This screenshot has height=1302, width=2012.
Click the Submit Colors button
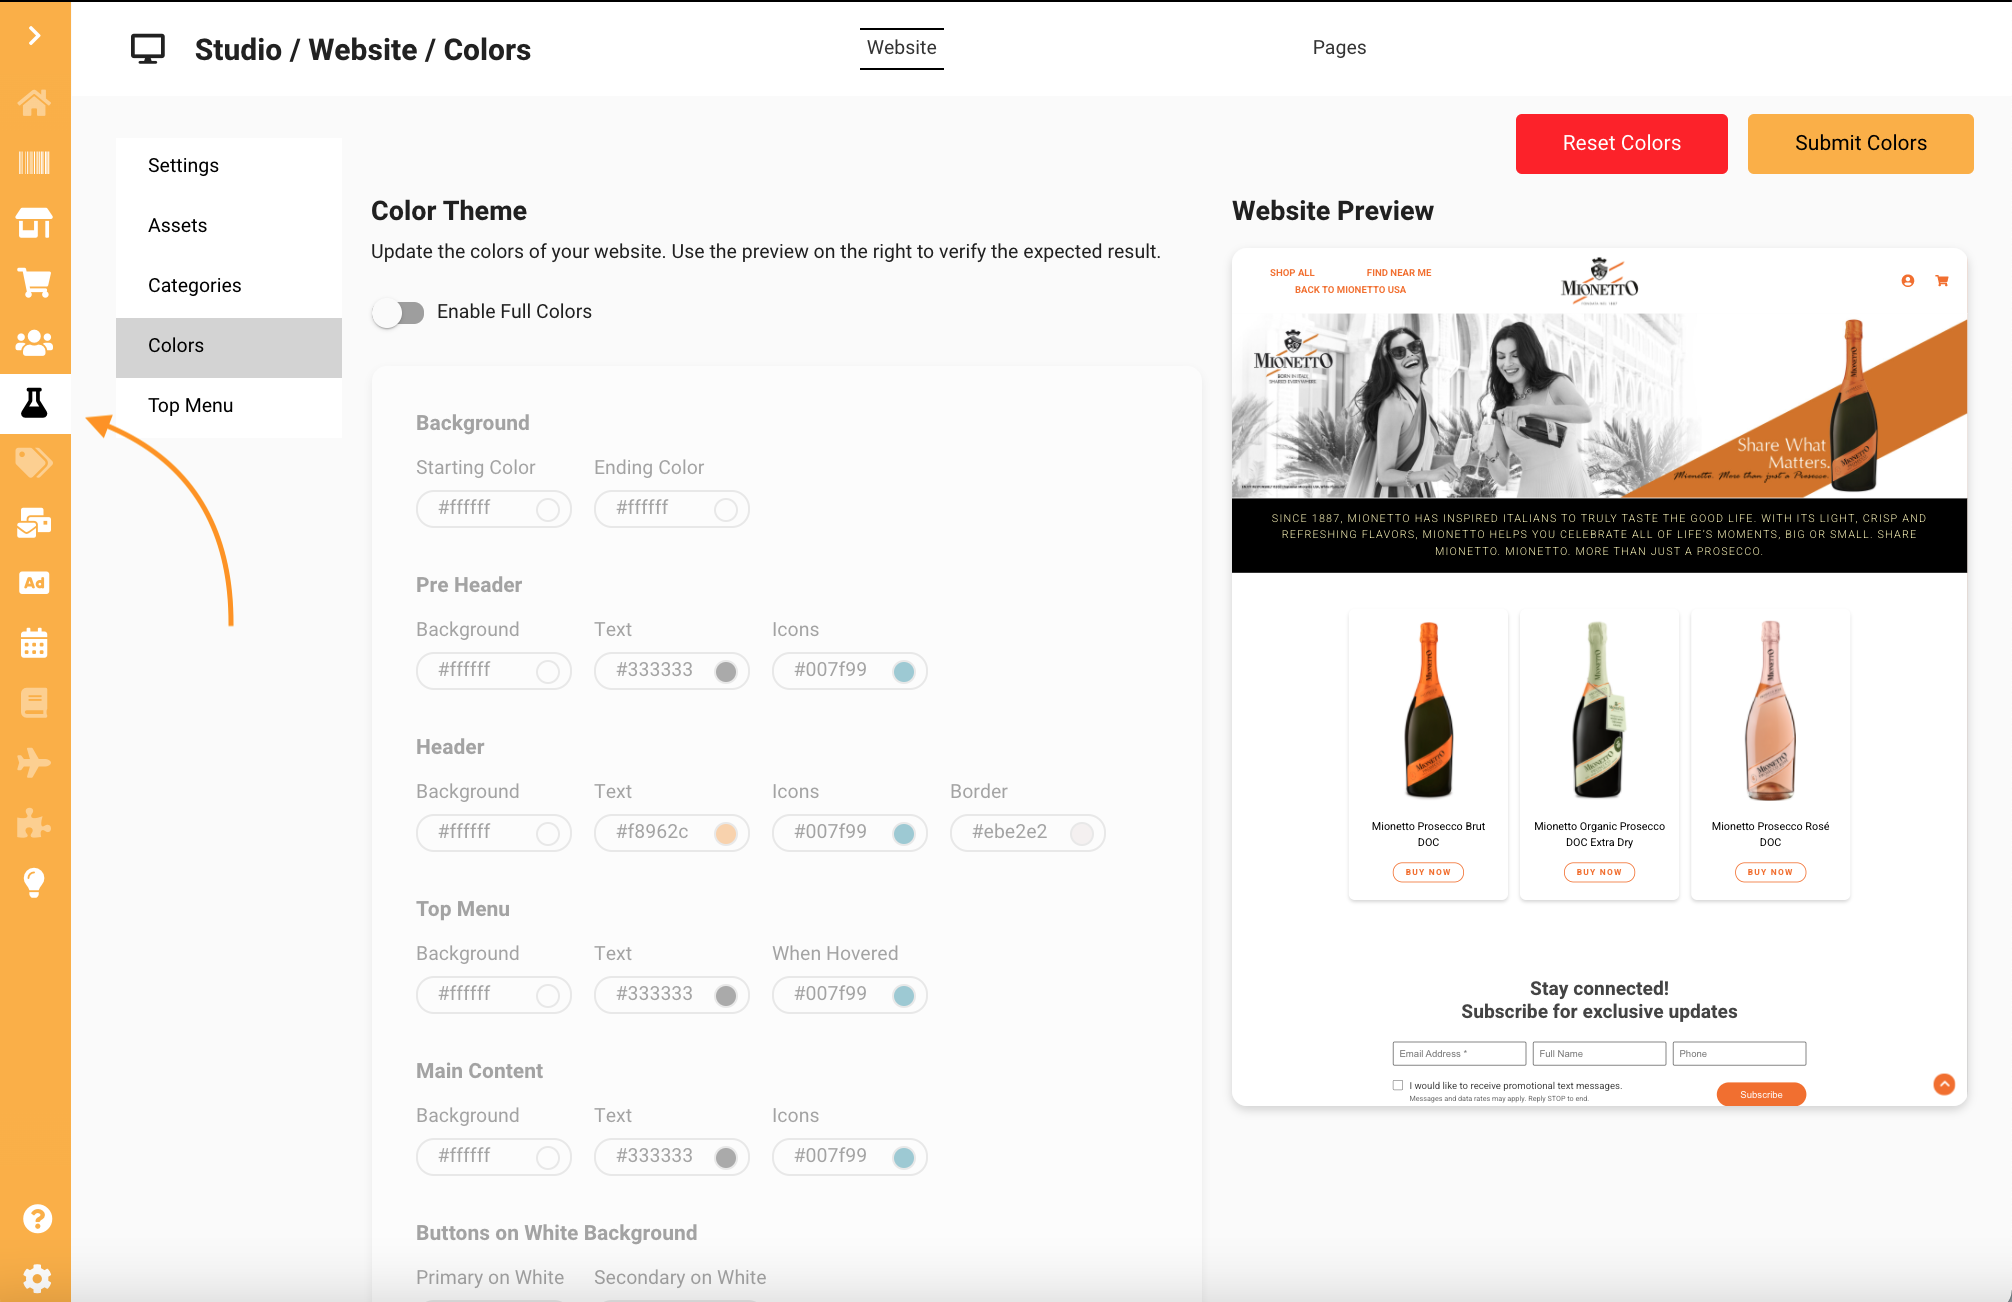pyautogui.click(x=1861, y=144)
